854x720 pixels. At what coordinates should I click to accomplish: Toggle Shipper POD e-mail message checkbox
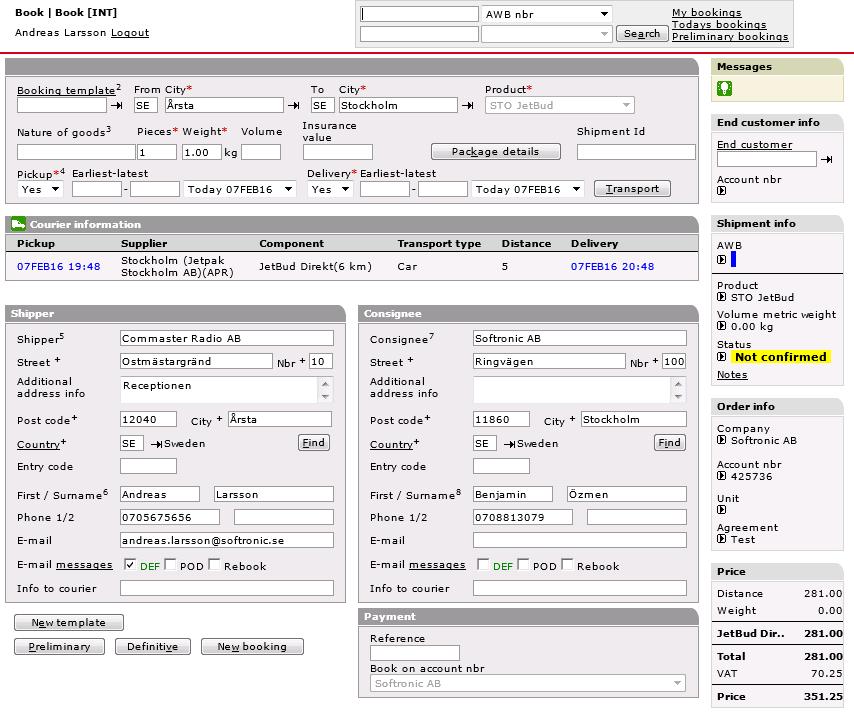pyautogui.click(x=170, y=564)
